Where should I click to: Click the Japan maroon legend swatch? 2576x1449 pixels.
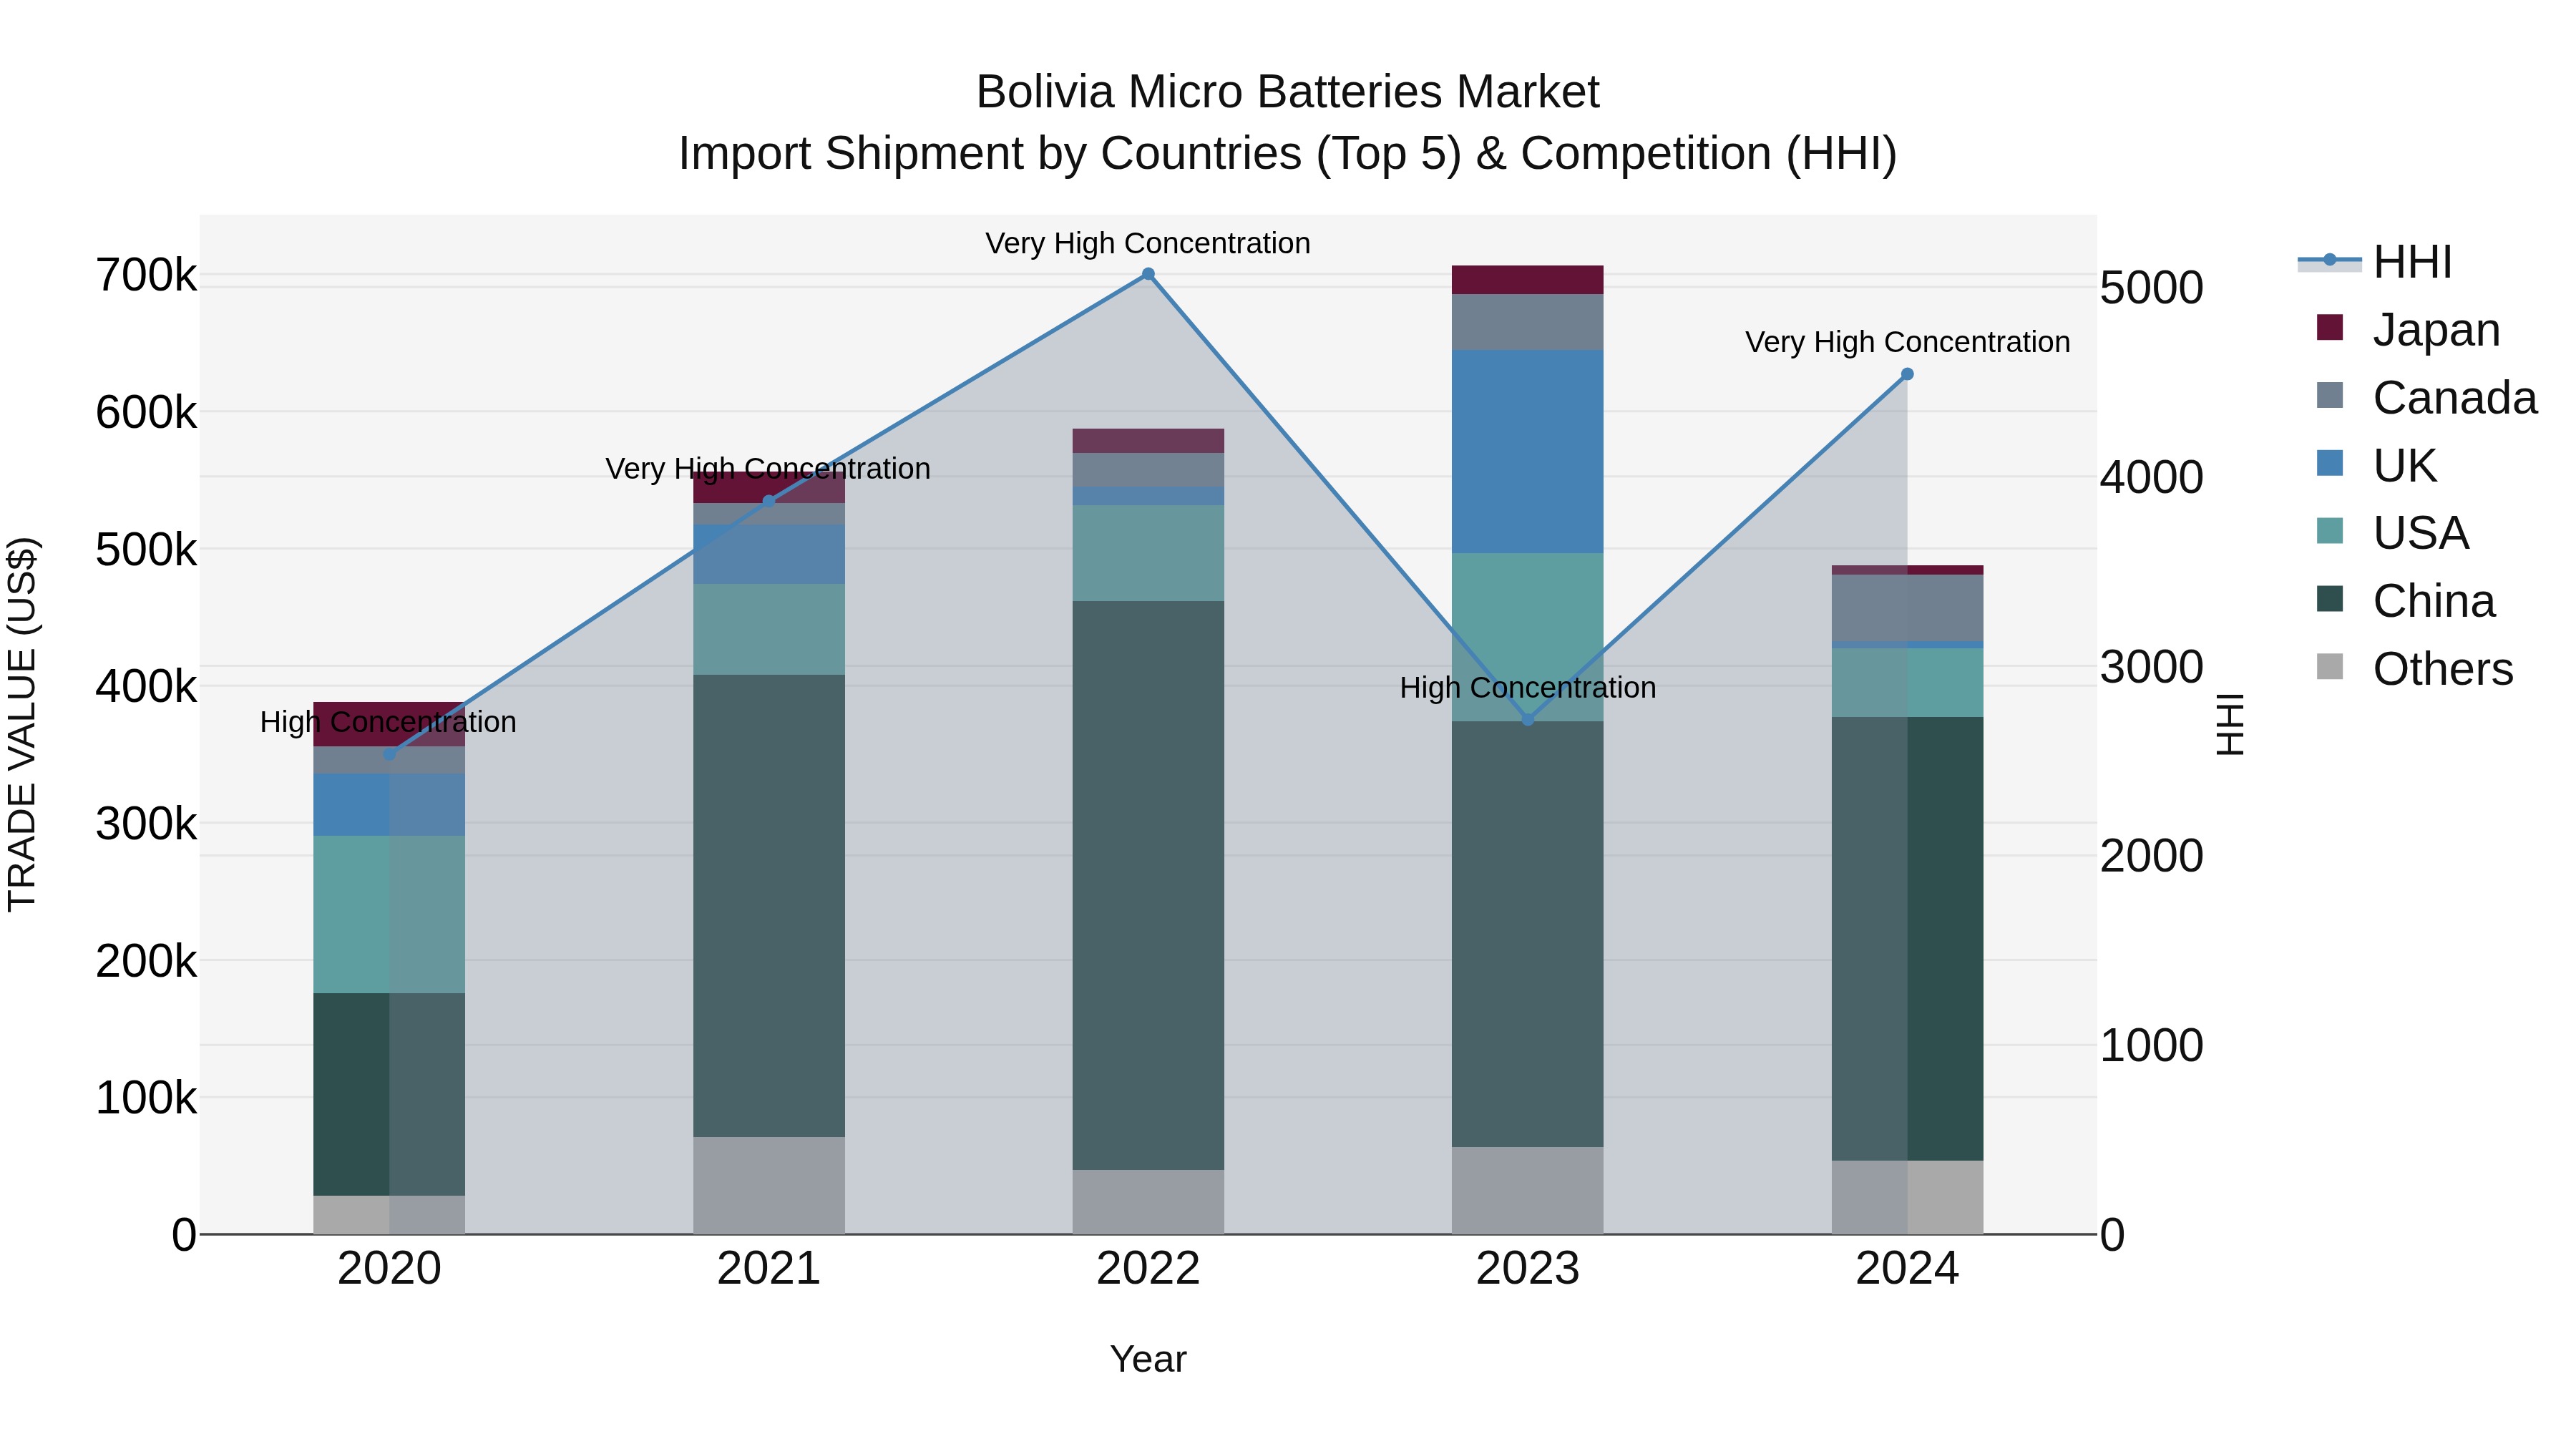tap(2330, 327)
